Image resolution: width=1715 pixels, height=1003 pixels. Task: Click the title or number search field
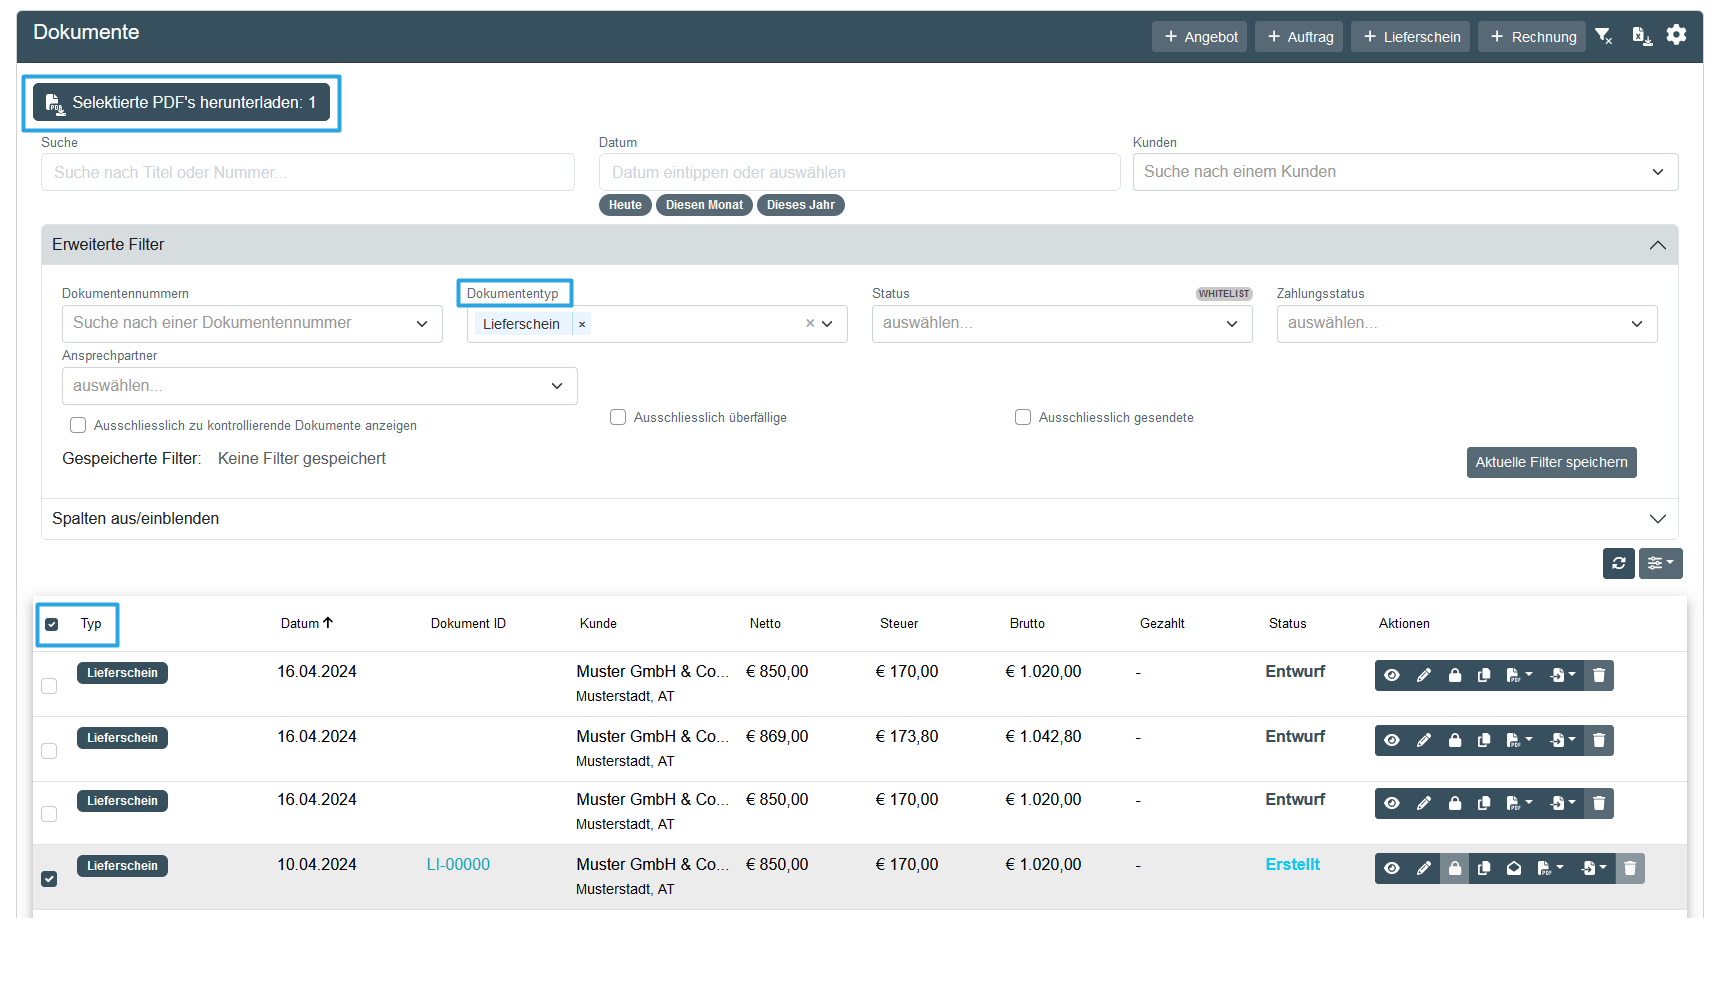[307, 172]
